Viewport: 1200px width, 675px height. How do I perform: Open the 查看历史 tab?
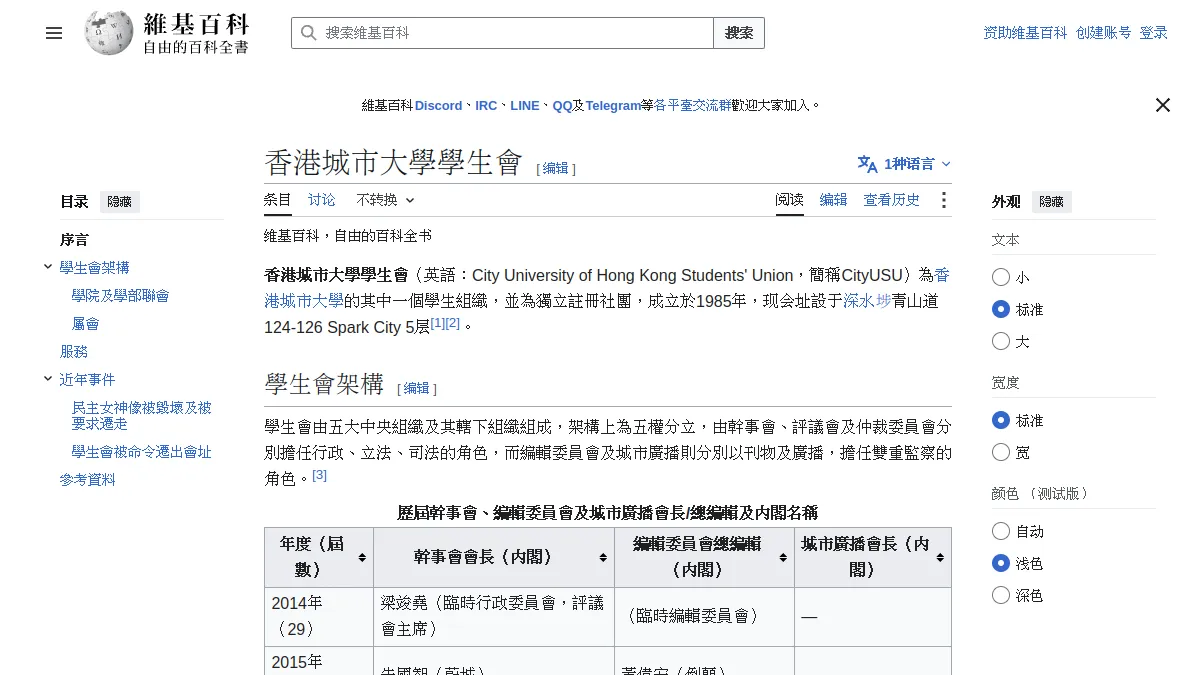point(892,200)
